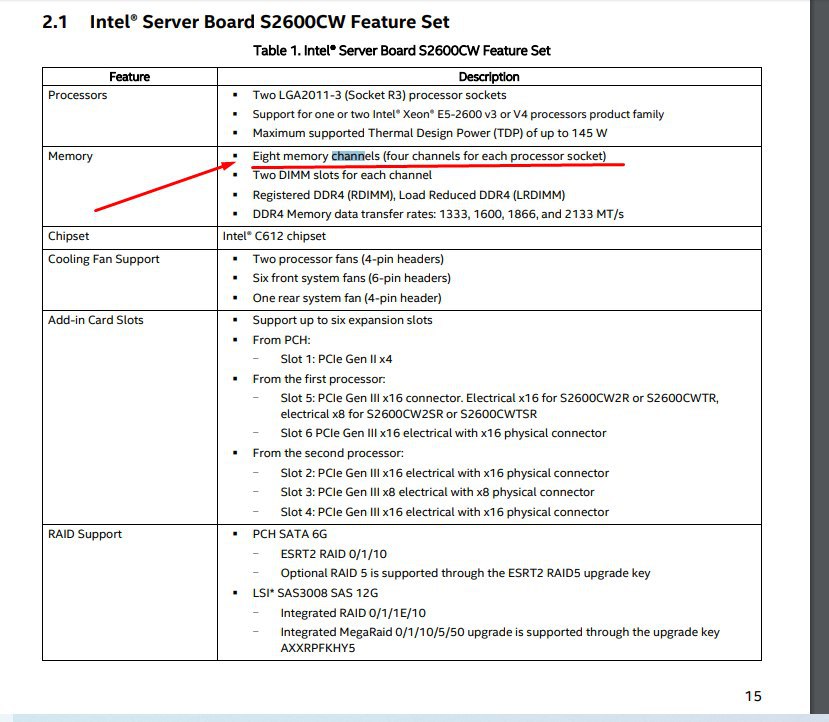The width and height of the screenshot is (829, 722).
Task: Click the upgrade key 'AXXRPFKHY5'
Action: pyautogui.click(x=318, y=649)
